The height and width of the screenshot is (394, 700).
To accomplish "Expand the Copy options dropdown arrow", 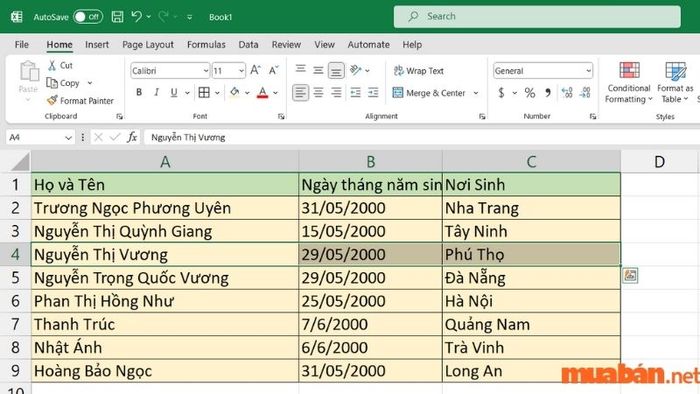I will pos(90,83).
